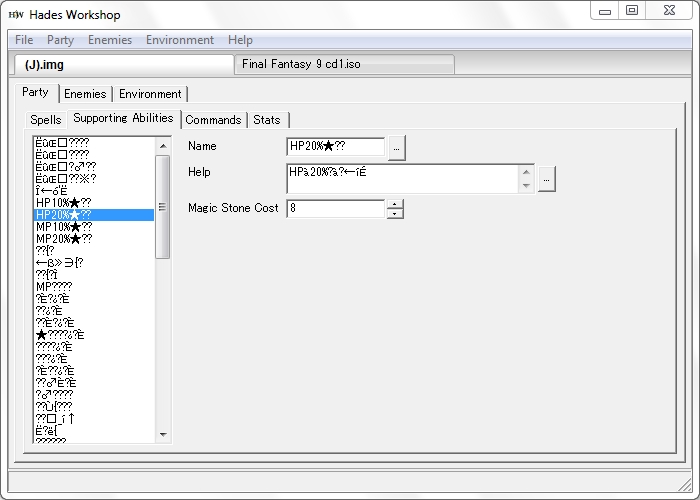The image size is (700, 500).
Task: Select HP10%★?? in ability list
Action: [94, 203]
